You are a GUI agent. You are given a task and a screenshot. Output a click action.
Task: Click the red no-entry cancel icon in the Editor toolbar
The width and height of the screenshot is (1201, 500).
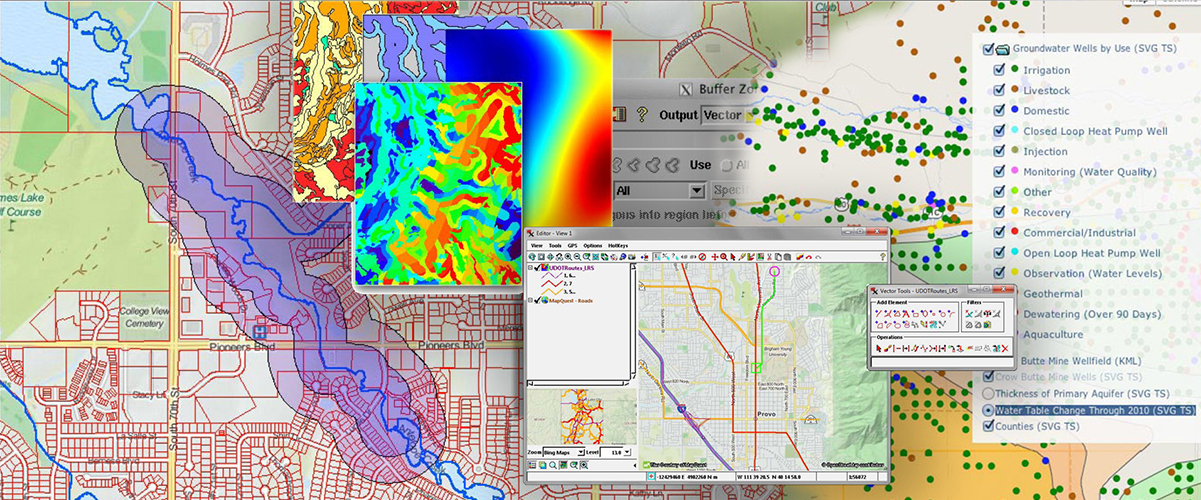[702, 256]
